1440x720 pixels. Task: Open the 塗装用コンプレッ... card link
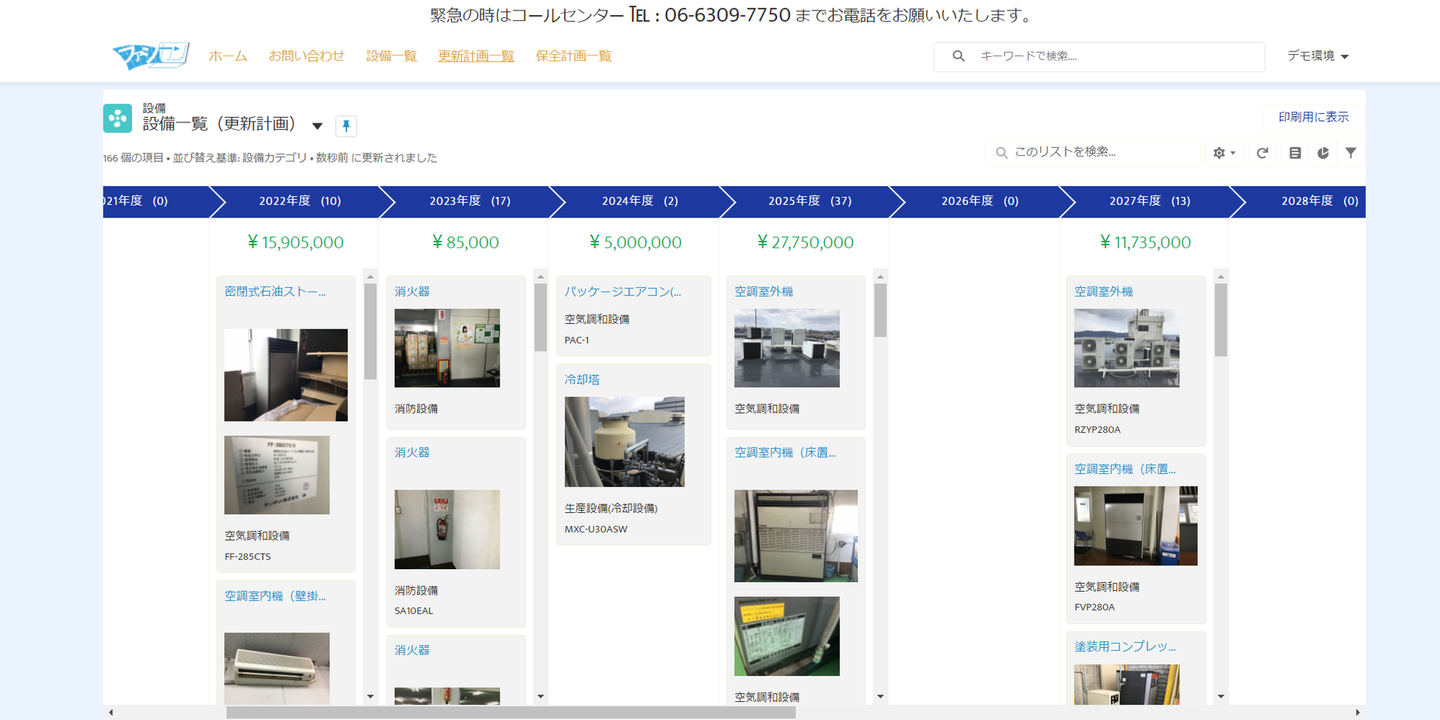(x=1125, y=647)
